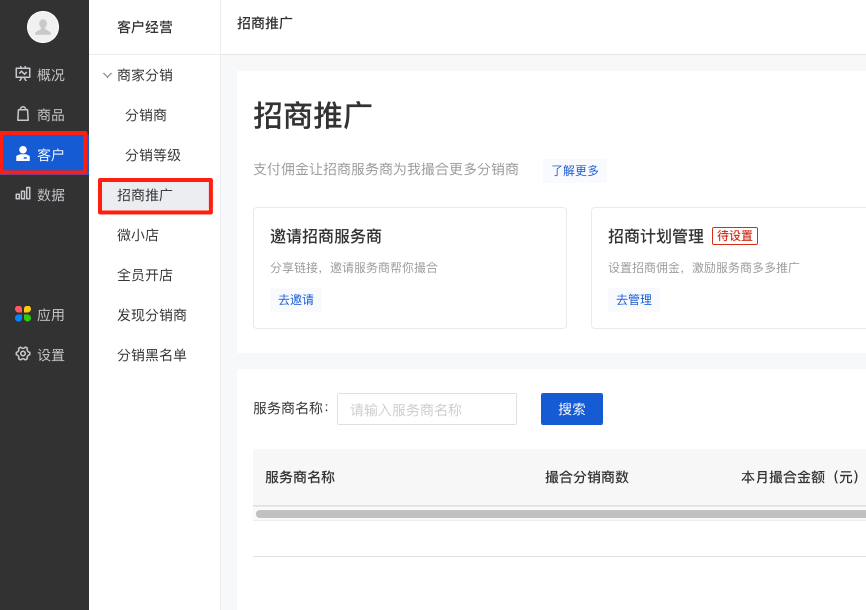This screenshot has height=610, width=866.
Task: Navigate to 发现分销商
Action: 152,315
